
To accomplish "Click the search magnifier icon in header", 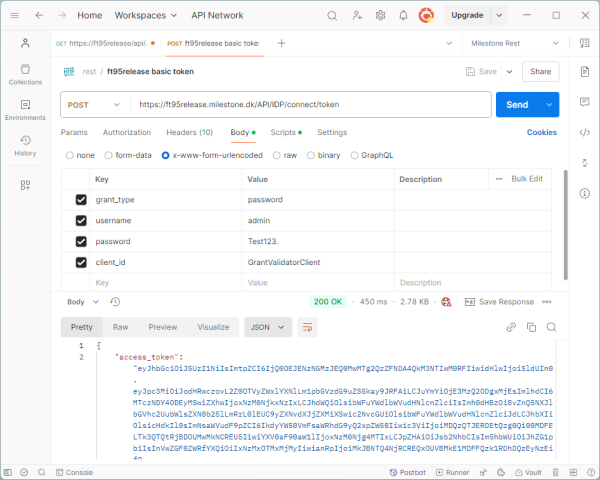I will point(332,15).
